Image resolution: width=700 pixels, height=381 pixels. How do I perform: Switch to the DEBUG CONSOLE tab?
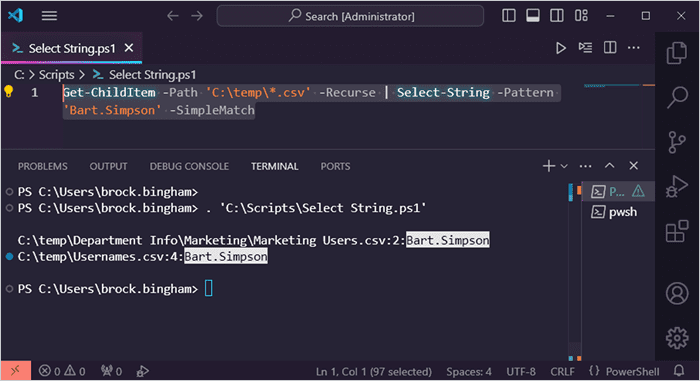(x=189, y=166)
